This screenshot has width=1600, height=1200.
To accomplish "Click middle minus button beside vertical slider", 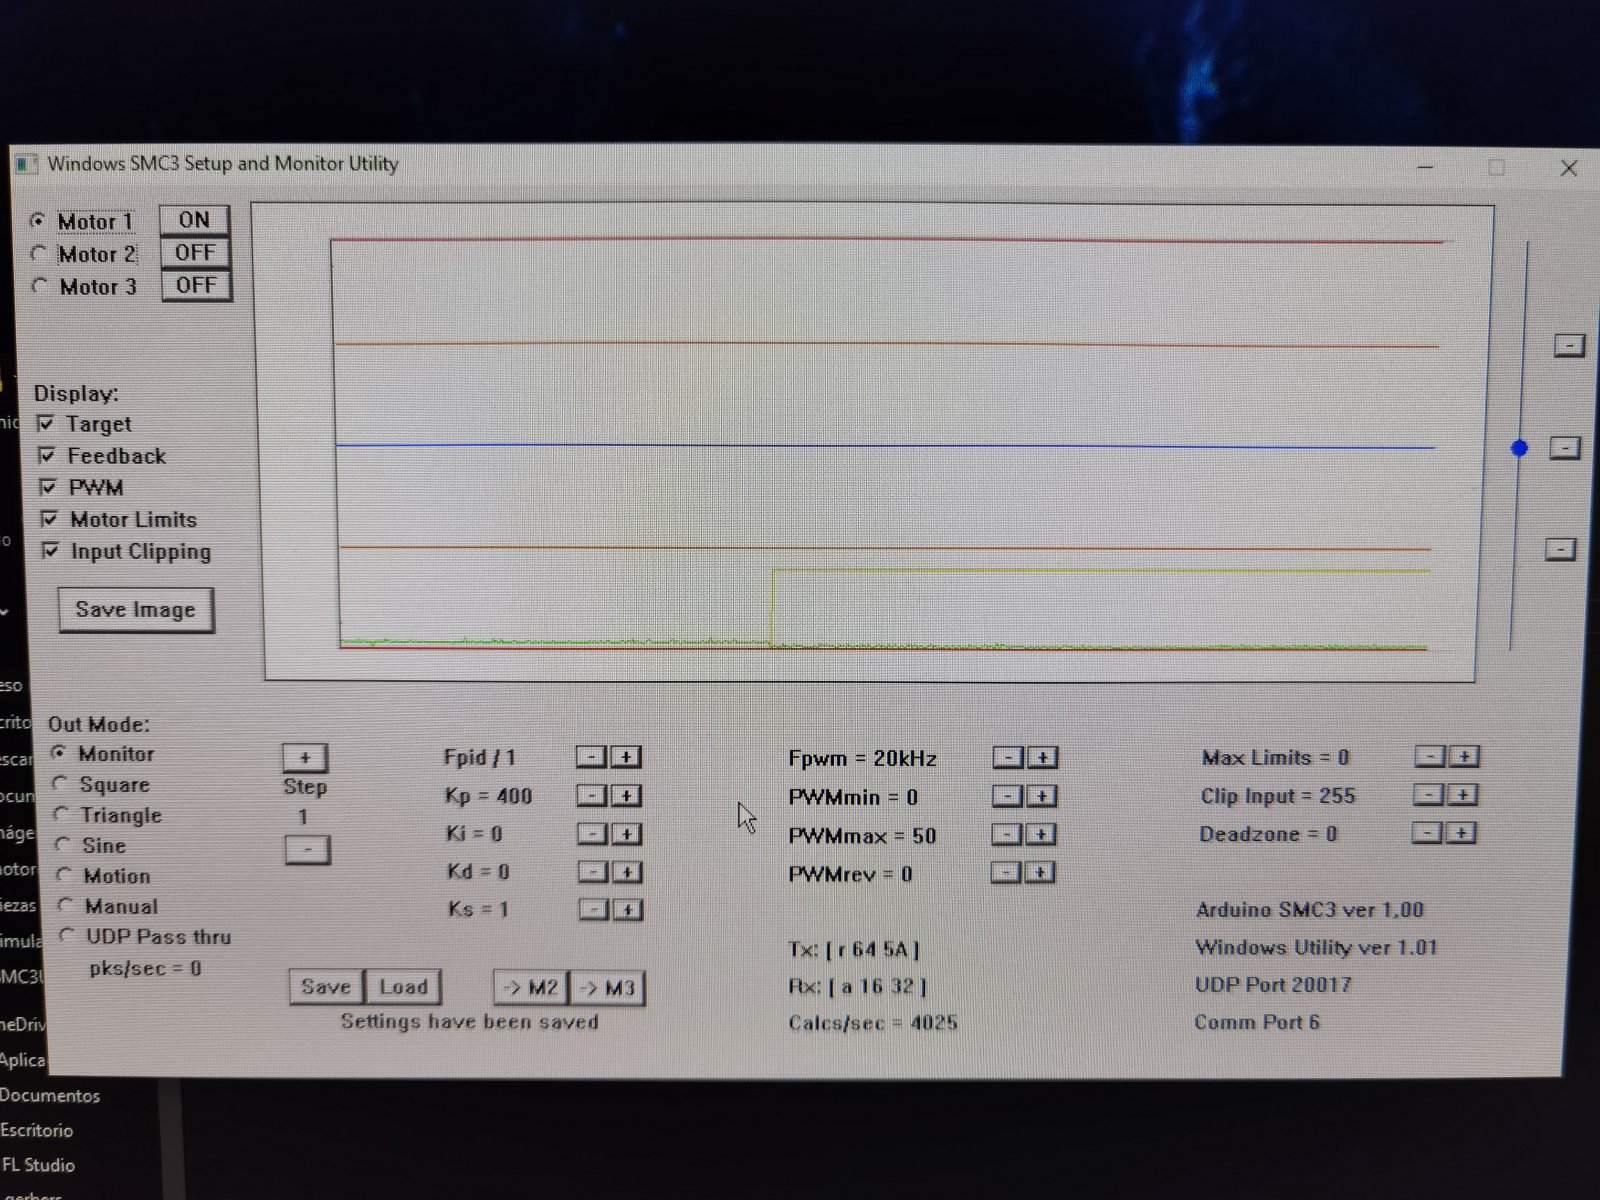I will (1565, 448).
